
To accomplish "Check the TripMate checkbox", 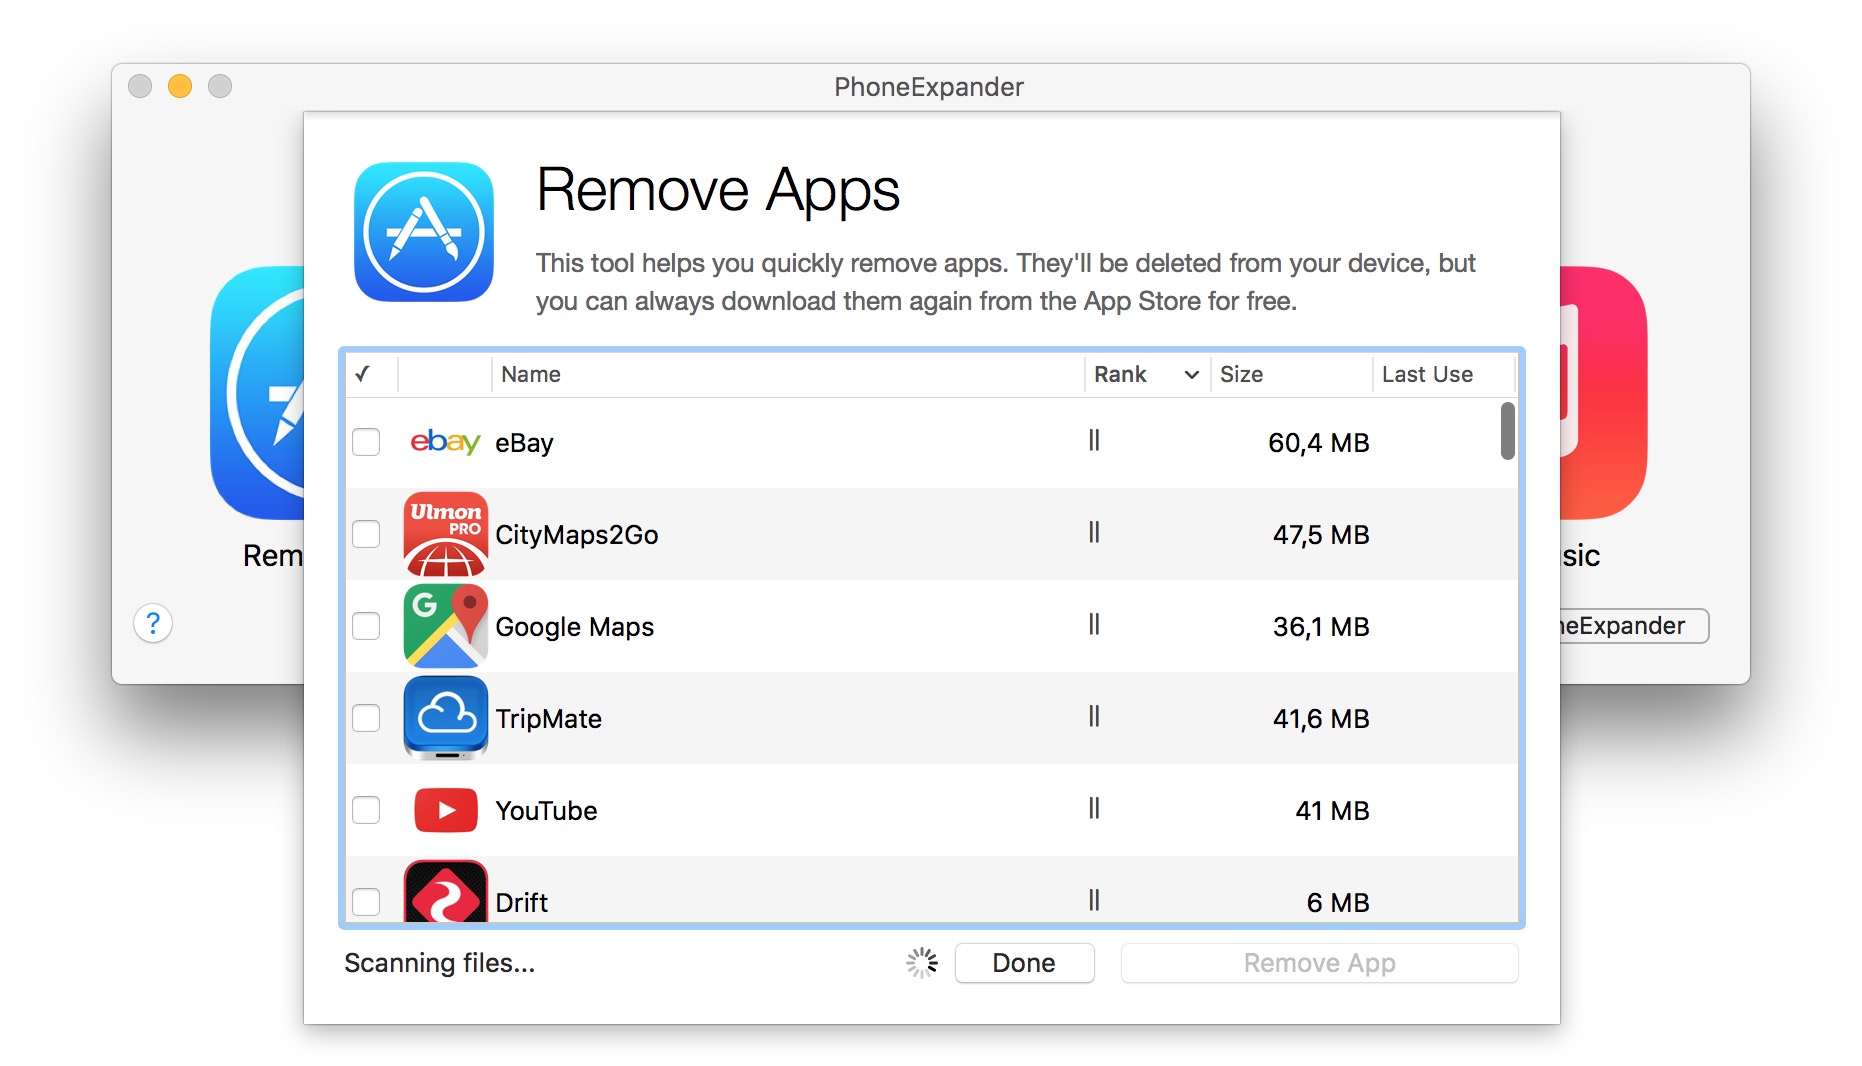I will tap(366, 718).
